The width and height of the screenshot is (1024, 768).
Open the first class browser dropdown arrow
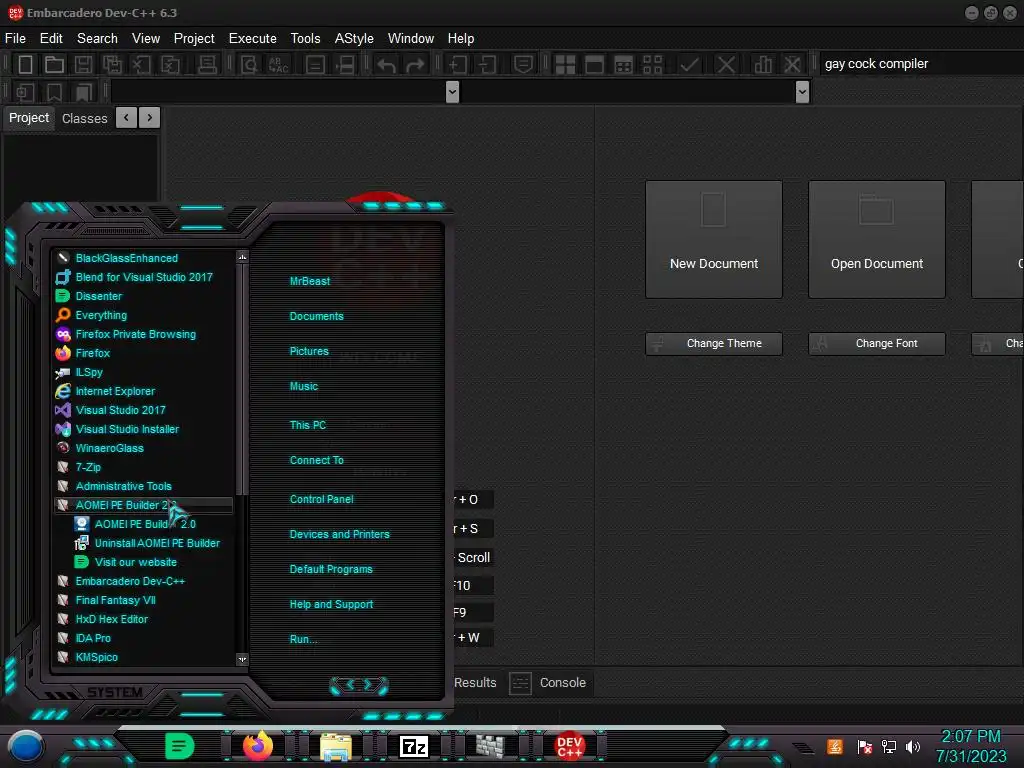point(452,92)
